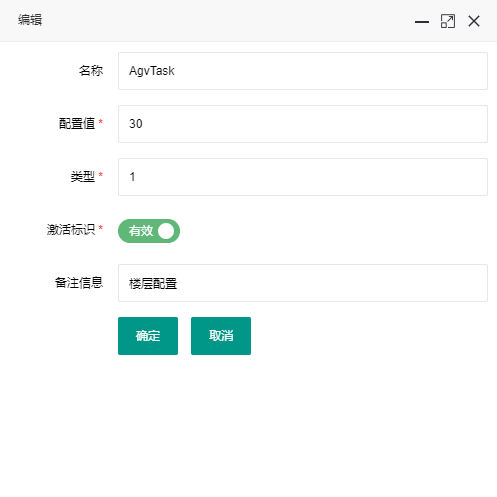This screenshot has width=497, height=497.
Task: Click blank dialog area below the buttons
Action: pyautogui.click(x=248, y=427)
